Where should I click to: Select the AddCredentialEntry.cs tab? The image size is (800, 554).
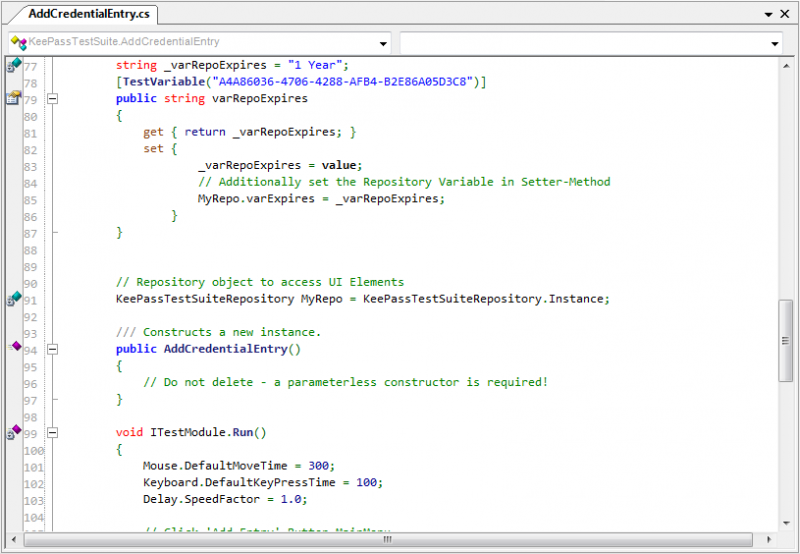pyautogui.click(x=75, y=13)
